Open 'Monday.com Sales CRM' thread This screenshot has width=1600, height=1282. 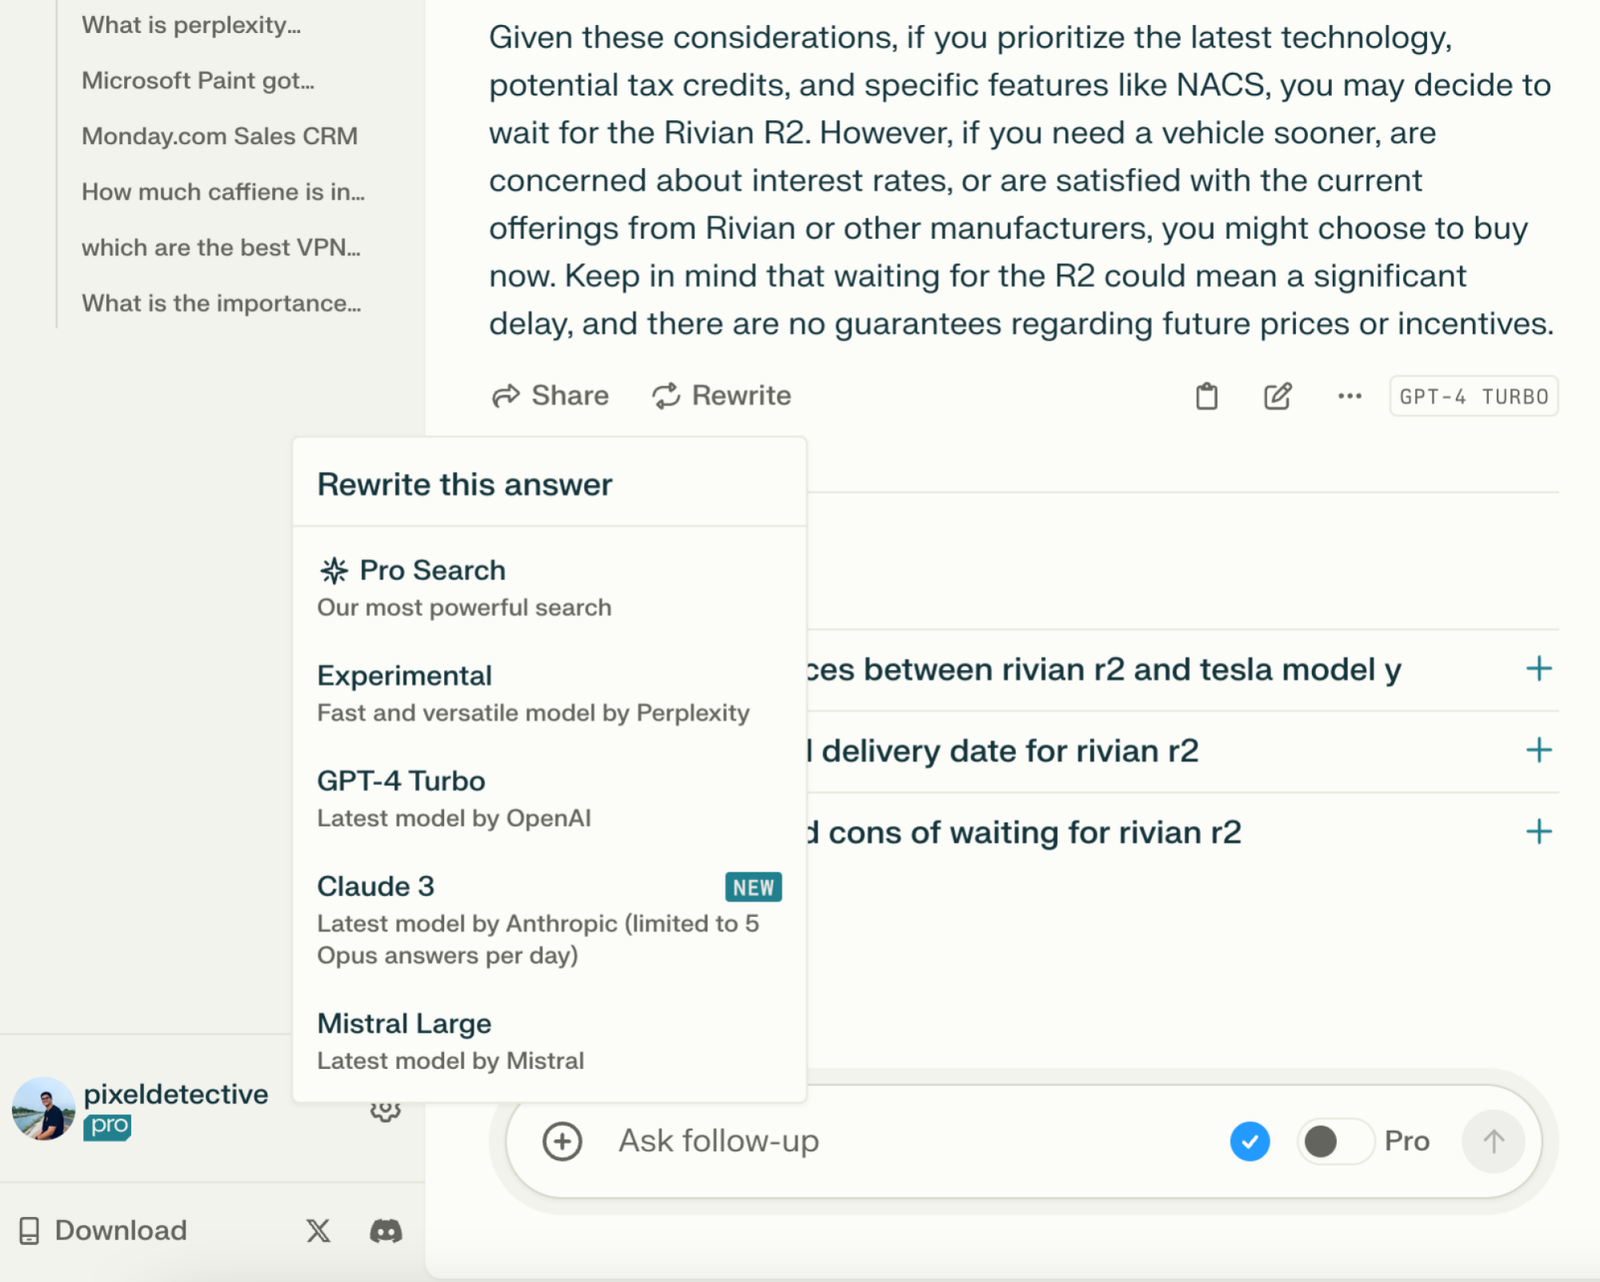[220, 136]
